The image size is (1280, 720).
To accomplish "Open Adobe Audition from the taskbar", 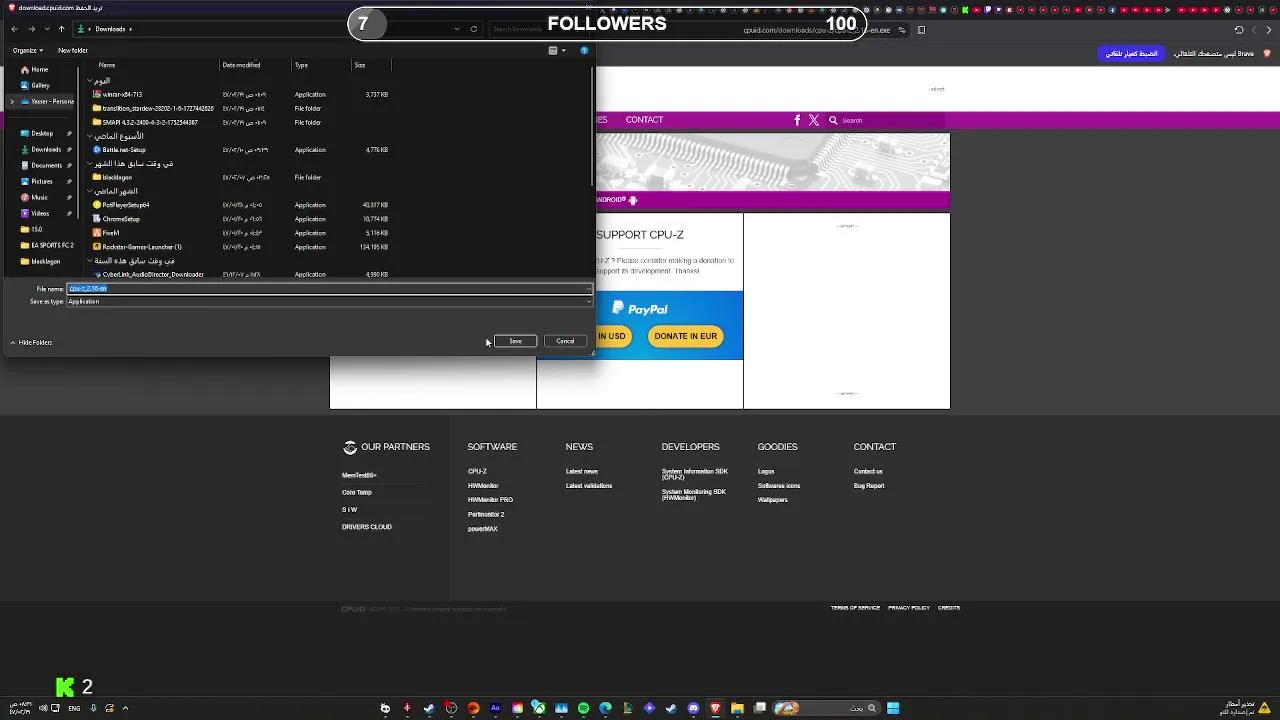I will tap(495, 708).
